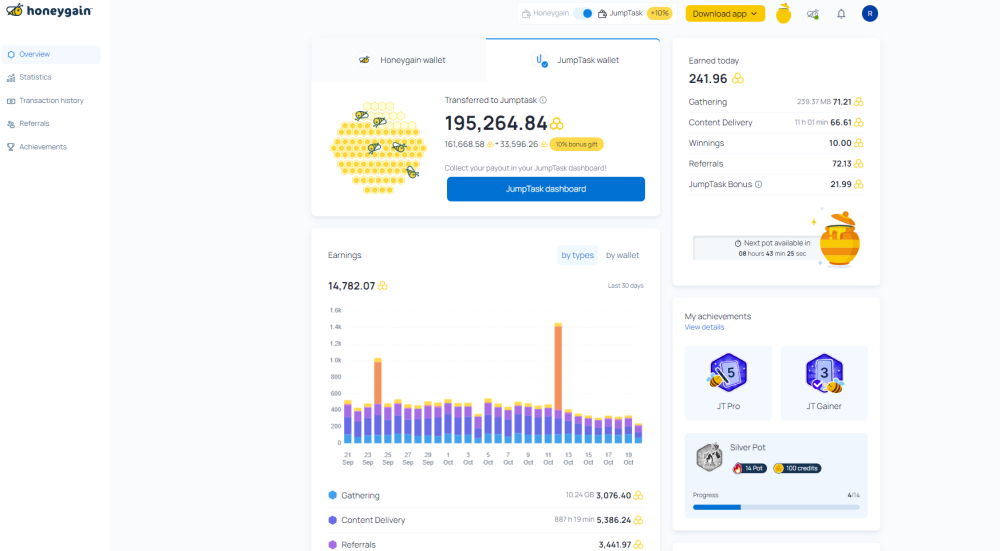Click the Honeygain bee logo
This screenshot has width=1000, height=551.
[x=49, y=10]
